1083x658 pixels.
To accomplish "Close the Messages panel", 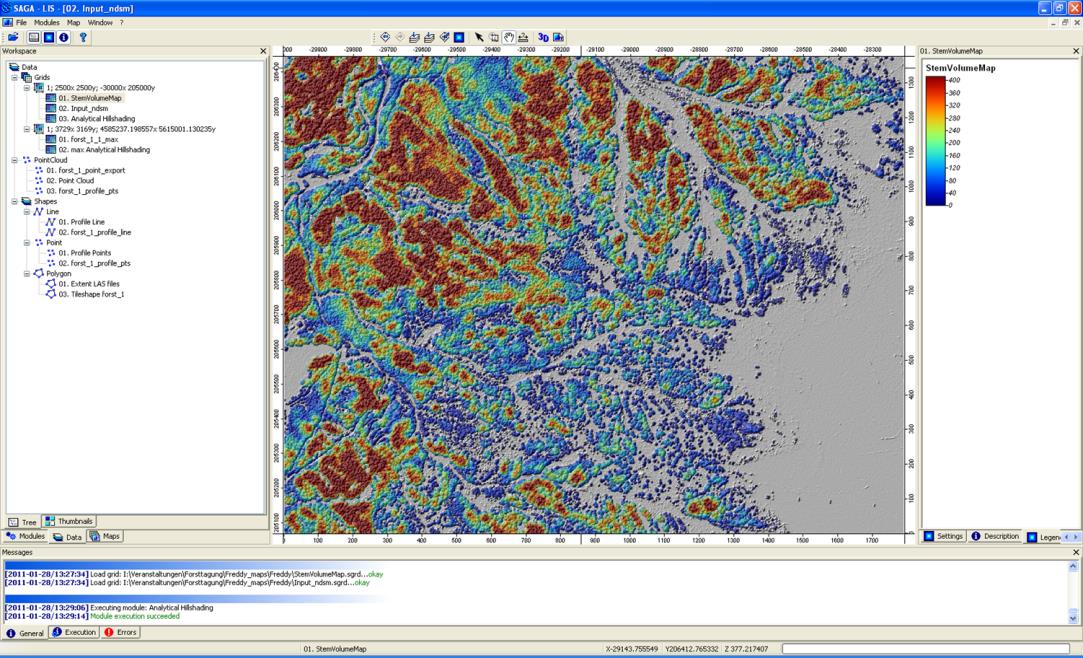I will click(x=1075, y=552).
